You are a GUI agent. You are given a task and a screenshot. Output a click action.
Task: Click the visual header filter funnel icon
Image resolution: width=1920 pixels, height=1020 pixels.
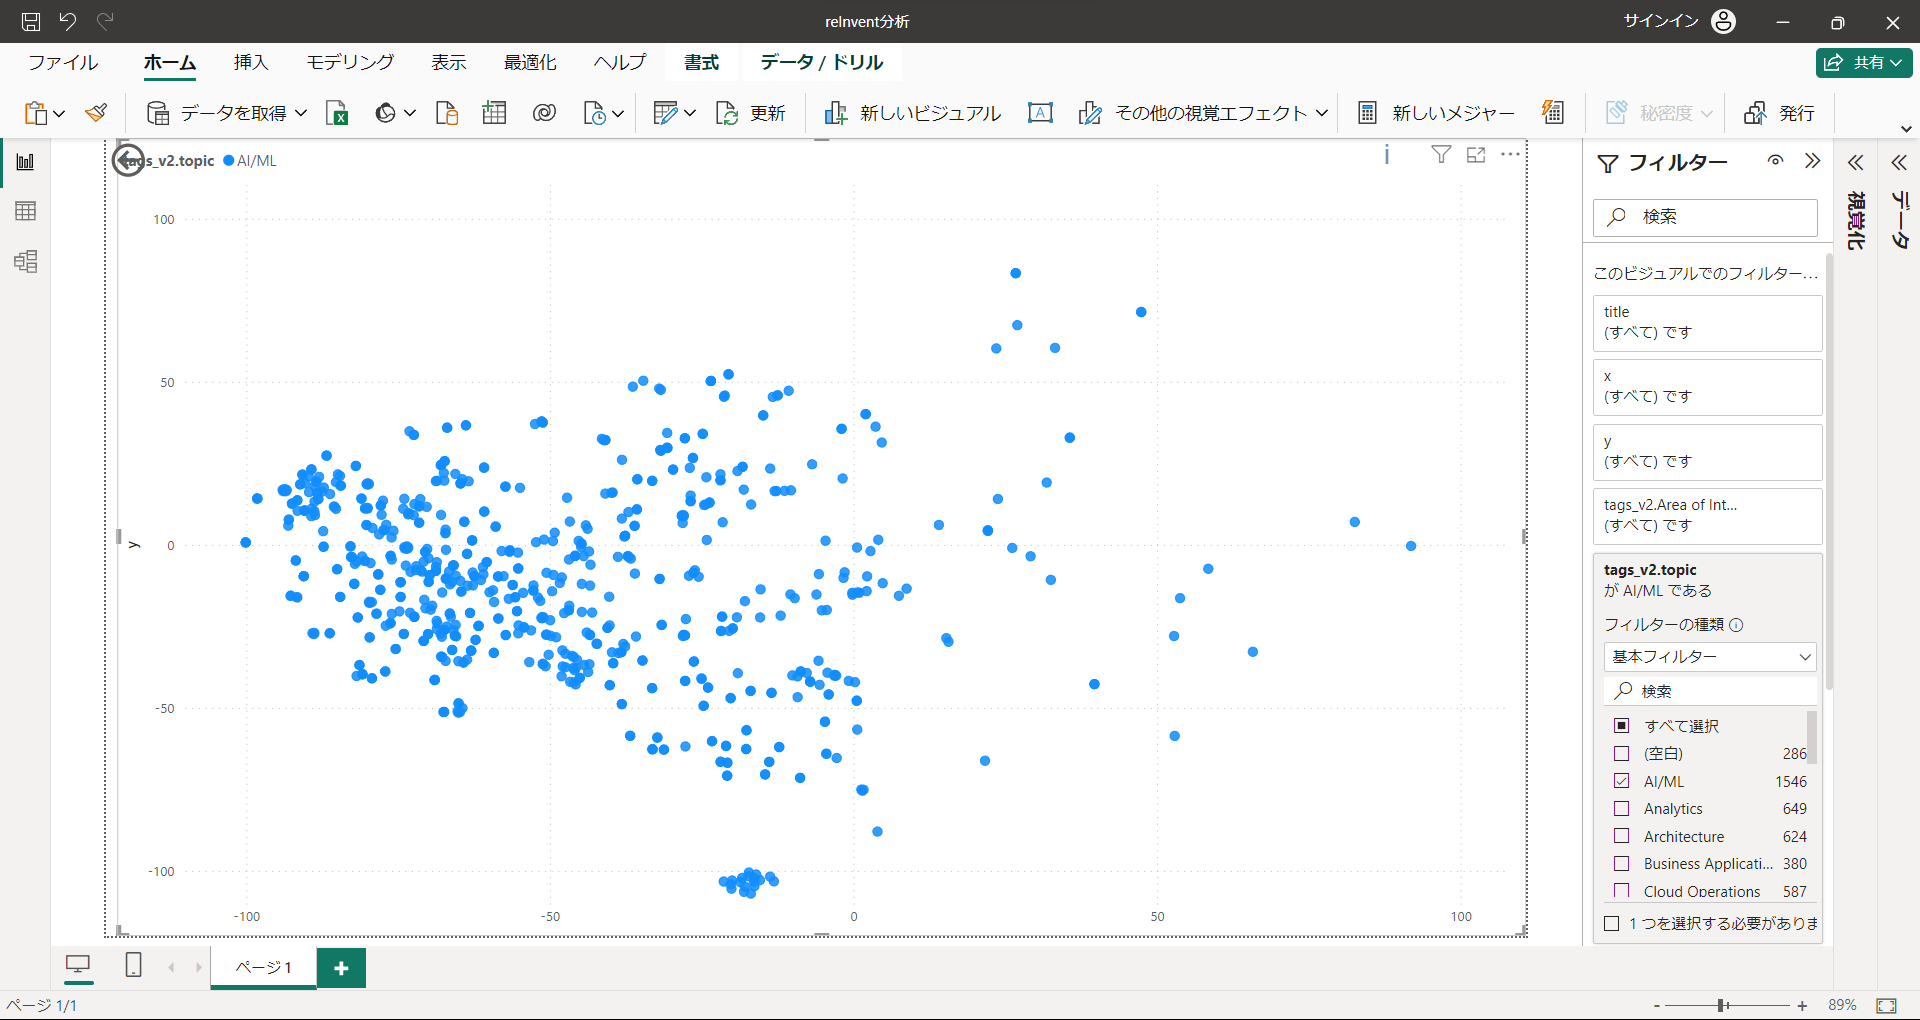point(1441,155)
